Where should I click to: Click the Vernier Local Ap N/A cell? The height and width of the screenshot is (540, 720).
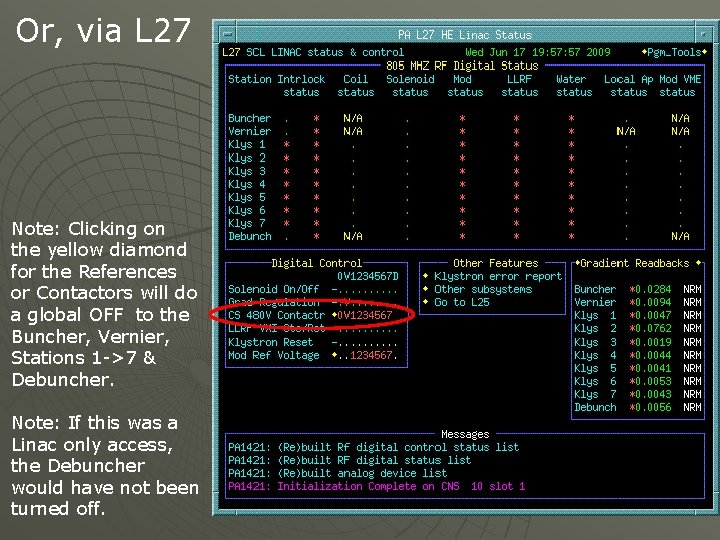625,131
